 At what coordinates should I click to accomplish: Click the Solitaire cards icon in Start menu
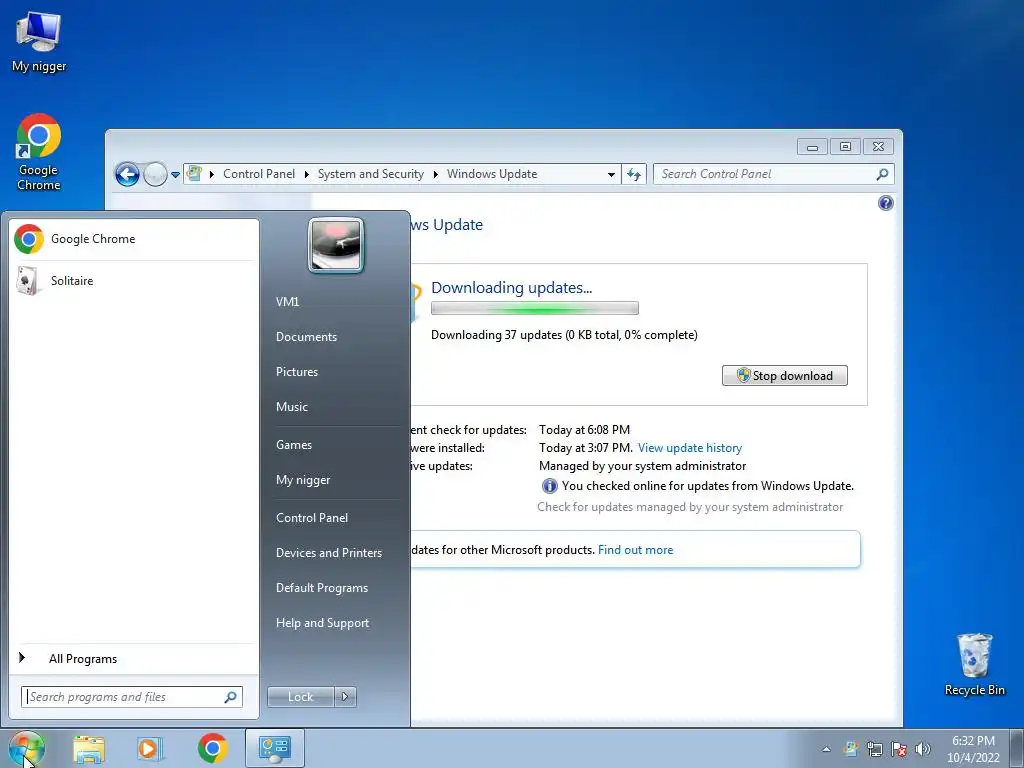coord(28,281)
